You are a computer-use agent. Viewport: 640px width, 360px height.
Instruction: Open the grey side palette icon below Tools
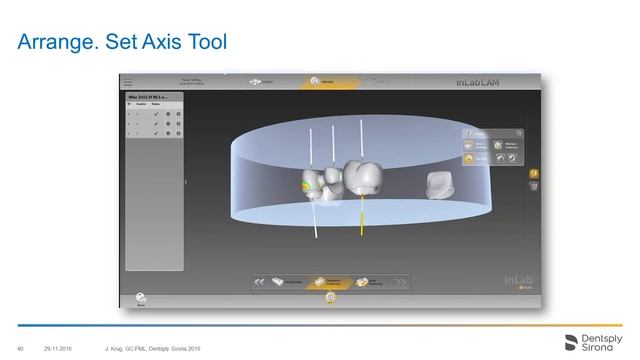coord(534,186)
